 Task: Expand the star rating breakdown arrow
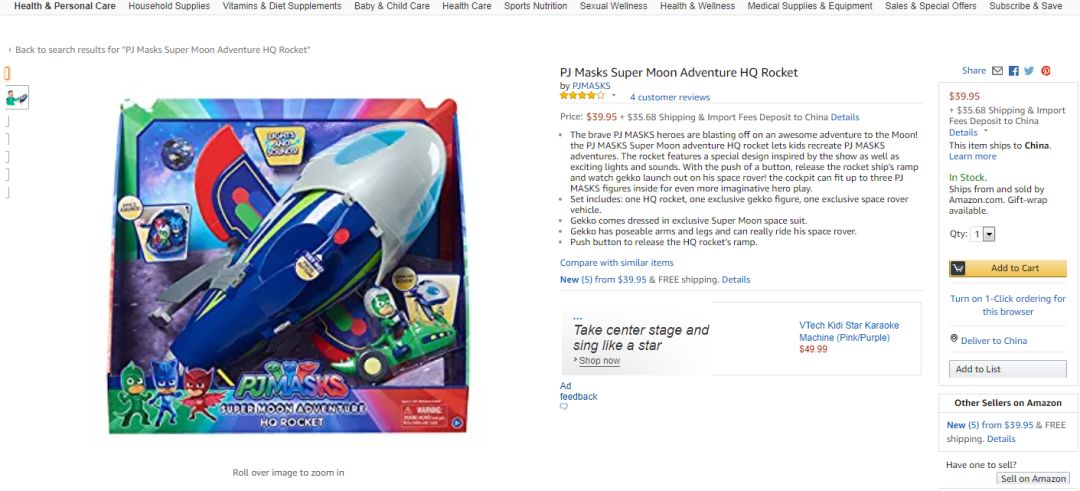coord(614,97)
